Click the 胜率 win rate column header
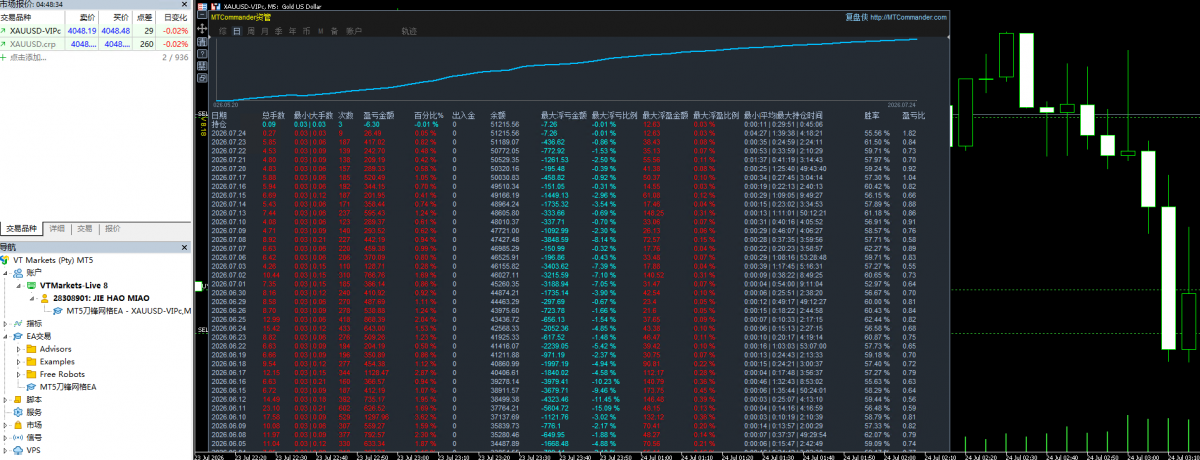The height and width of the screenshot is (460, 1200). 871,115
